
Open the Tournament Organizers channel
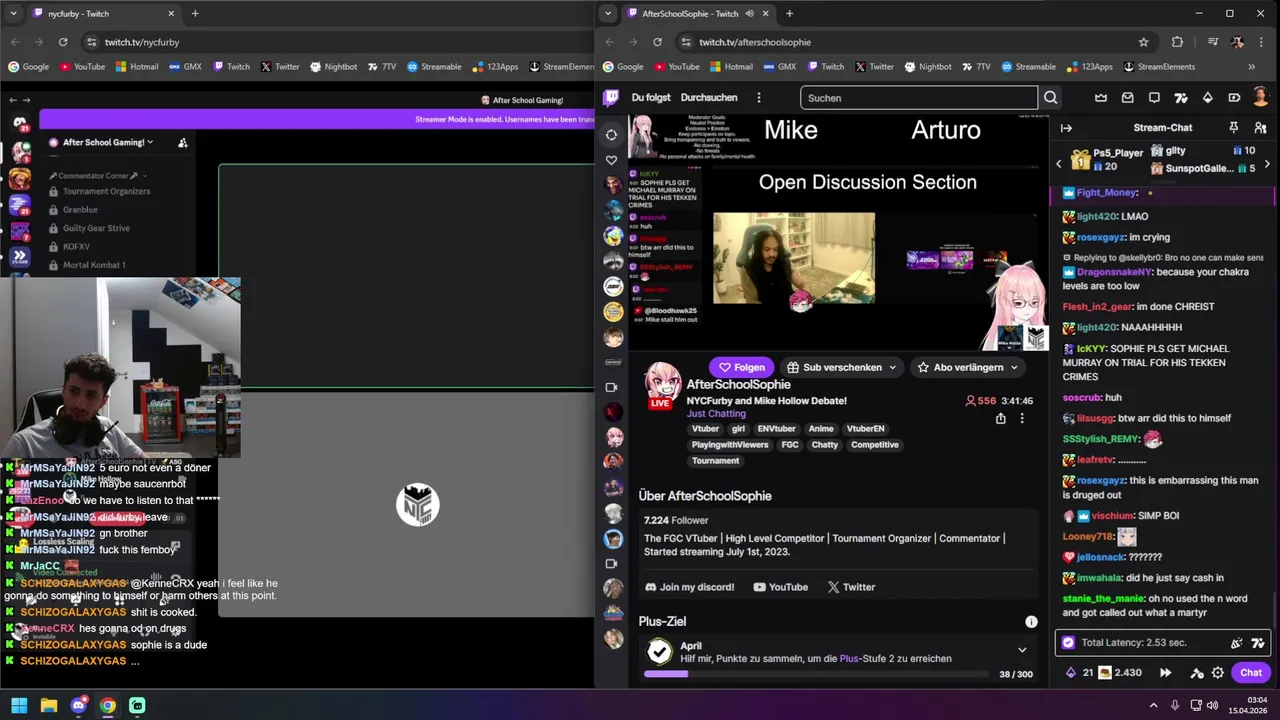click(x=106, y=191)
